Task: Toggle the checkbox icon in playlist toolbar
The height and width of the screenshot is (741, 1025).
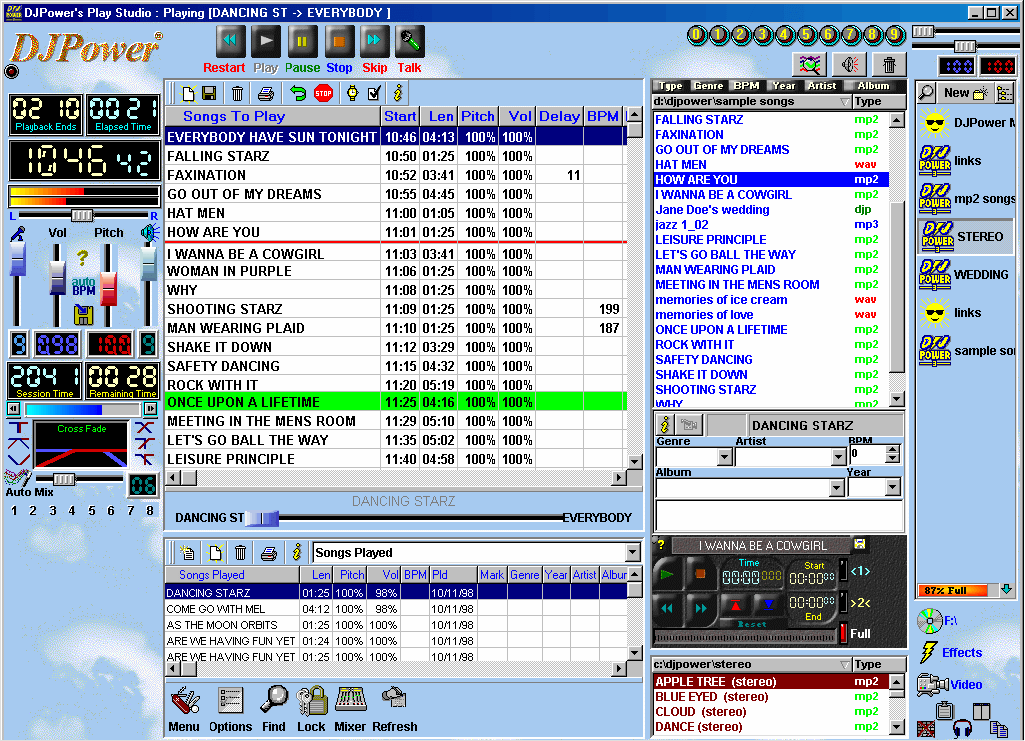Action: tap(375, 93)
